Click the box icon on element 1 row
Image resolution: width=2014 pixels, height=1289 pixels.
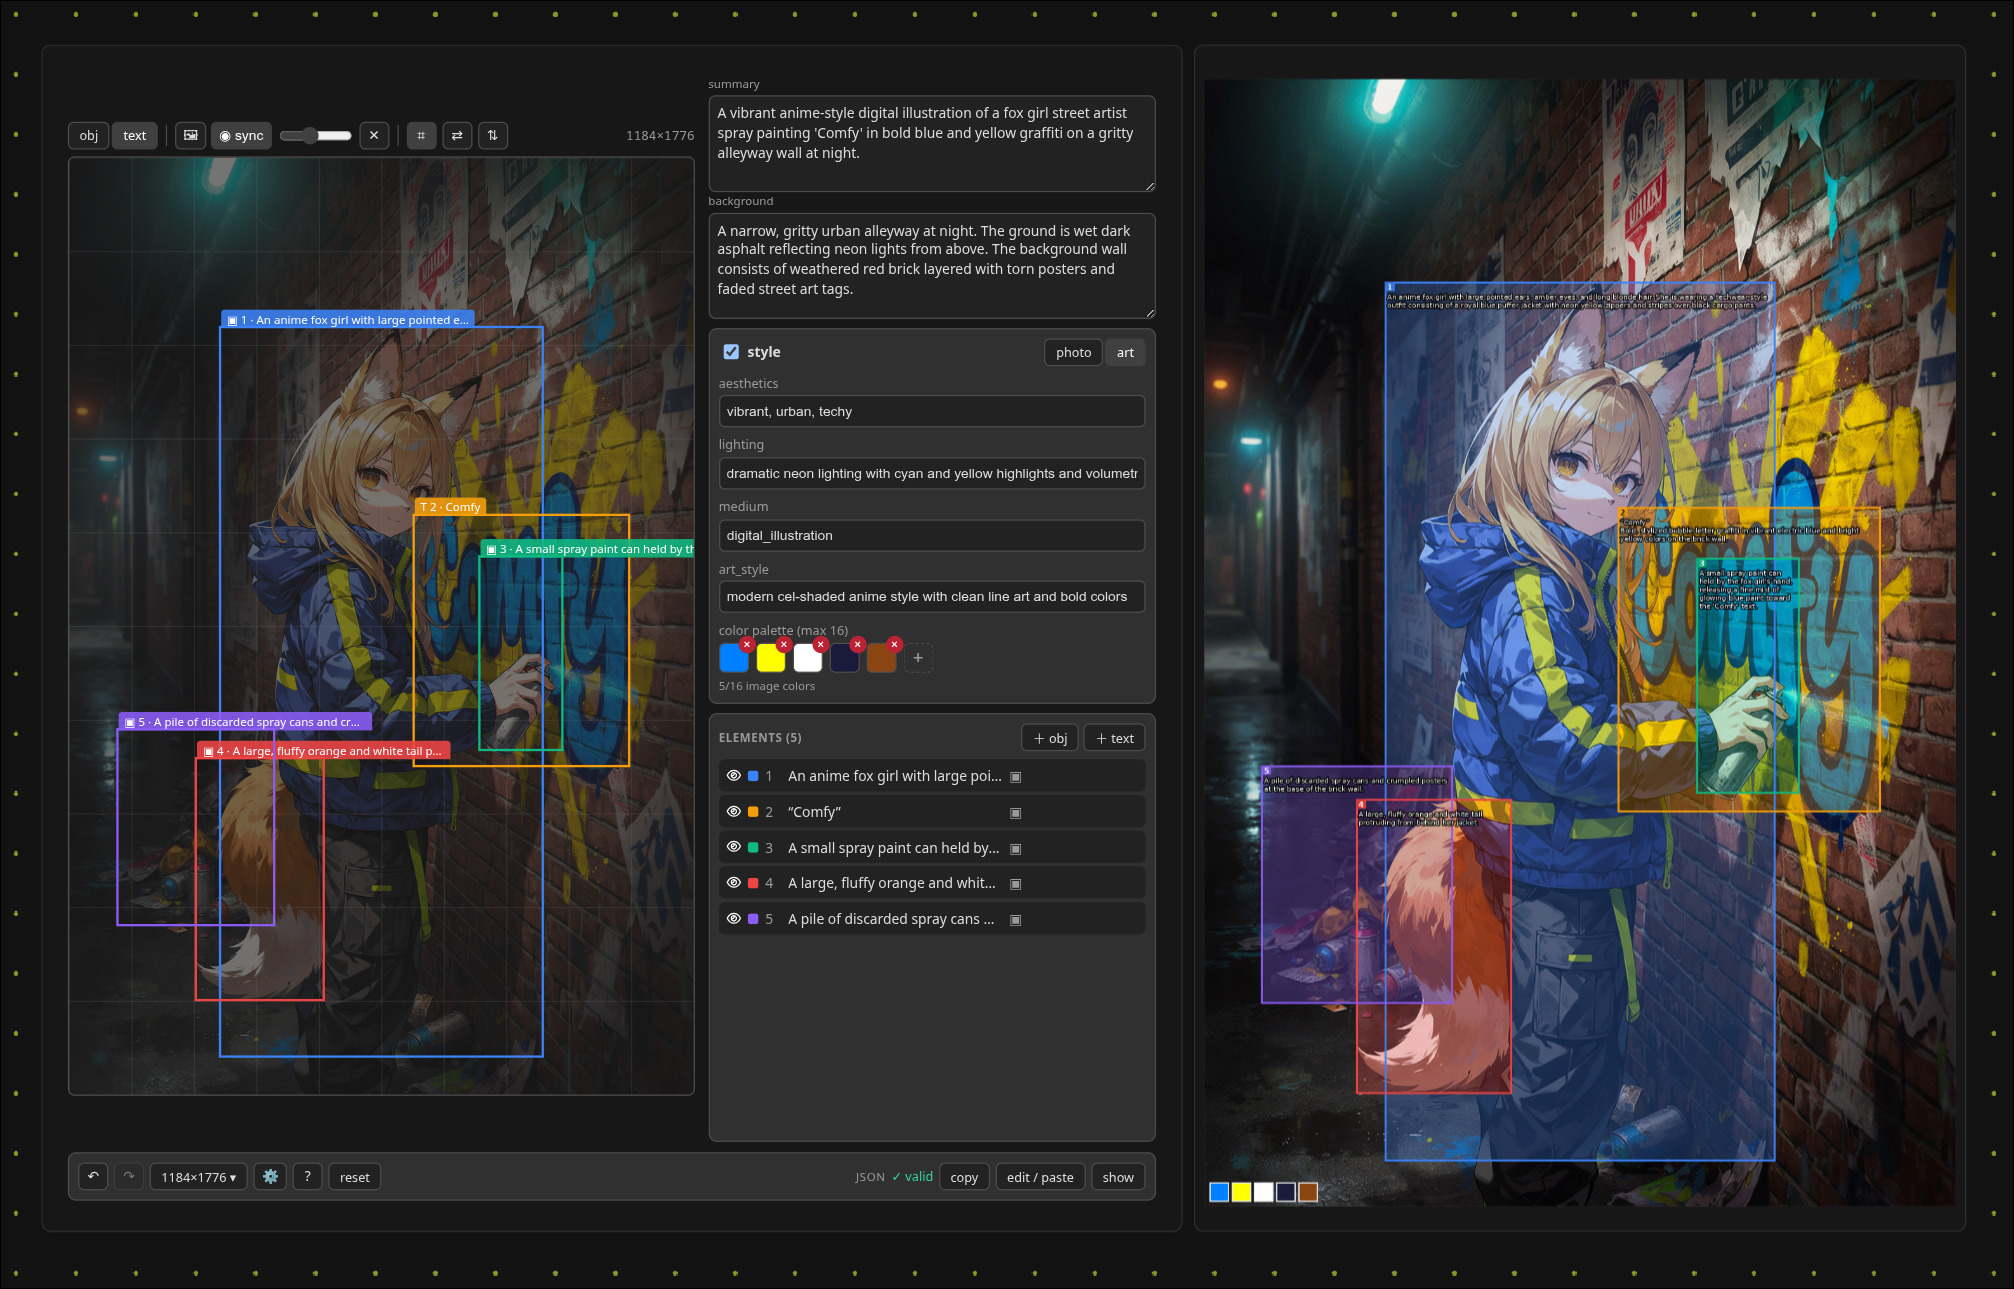(1016, 777)
